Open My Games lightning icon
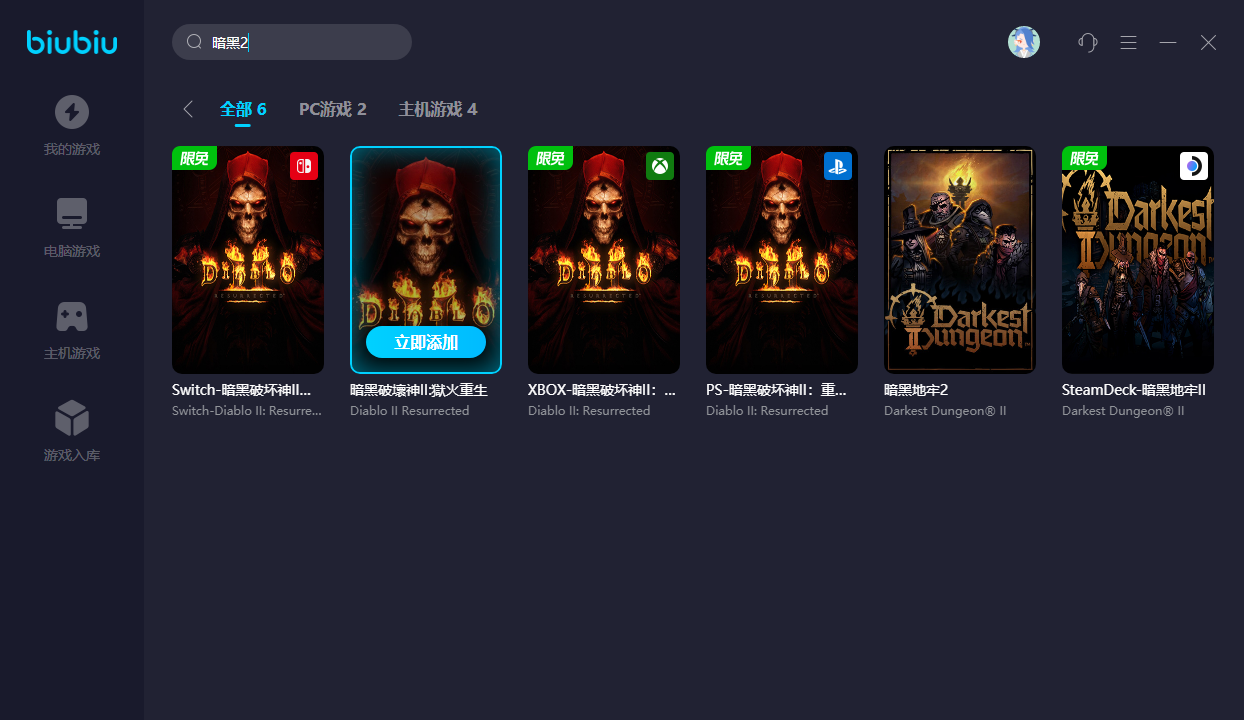The image size is (1244, 720). pyautogui.click(x=72, y=112)
